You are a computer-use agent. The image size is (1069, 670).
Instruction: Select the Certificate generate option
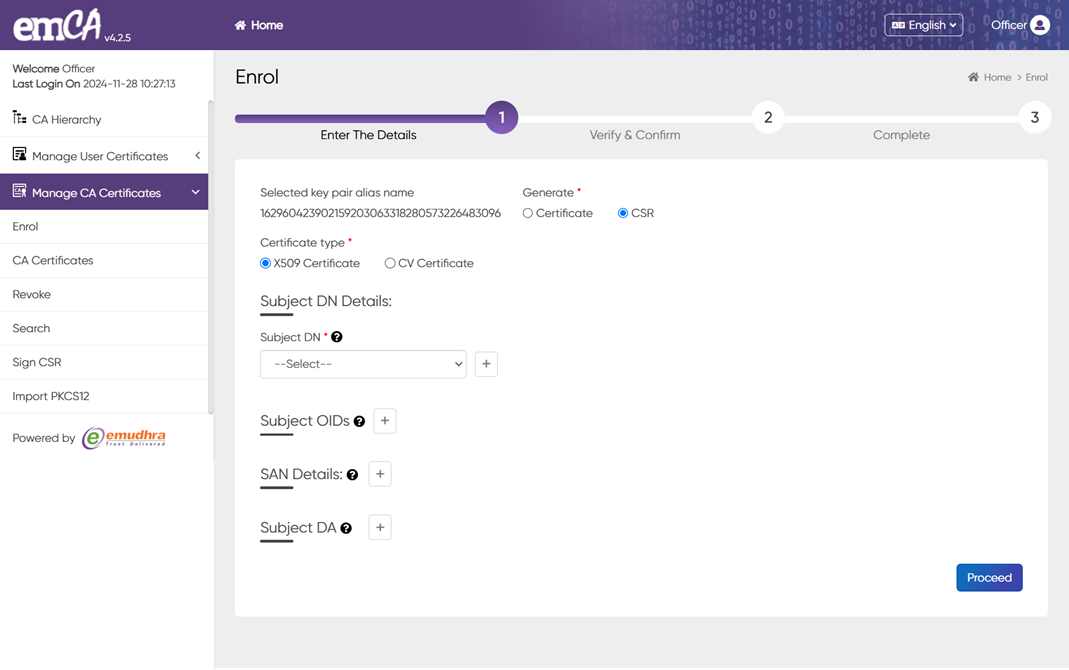coord(528,213)
